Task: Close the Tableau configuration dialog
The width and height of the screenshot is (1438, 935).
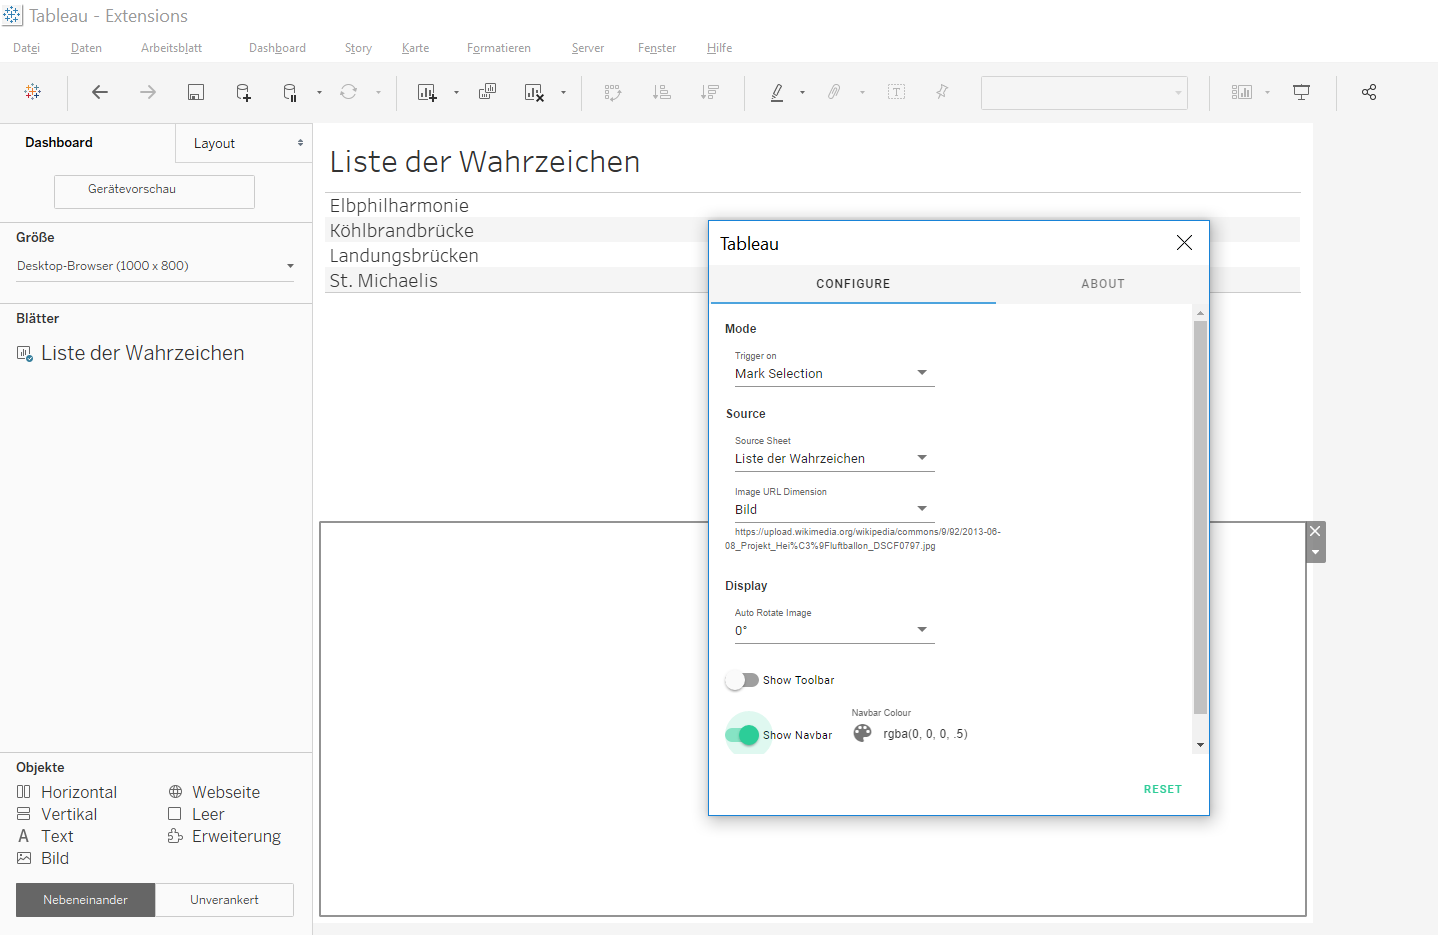Action: click(x=1184, y=243)
